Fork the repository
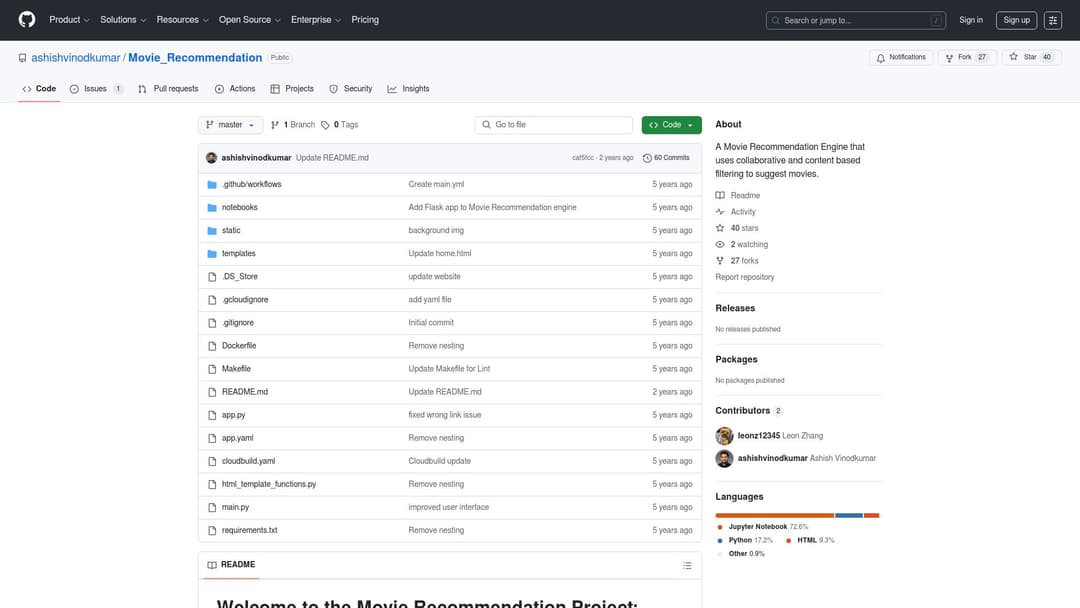The height and width of the screenshot is (608, 1080). [x=967, y=58]
